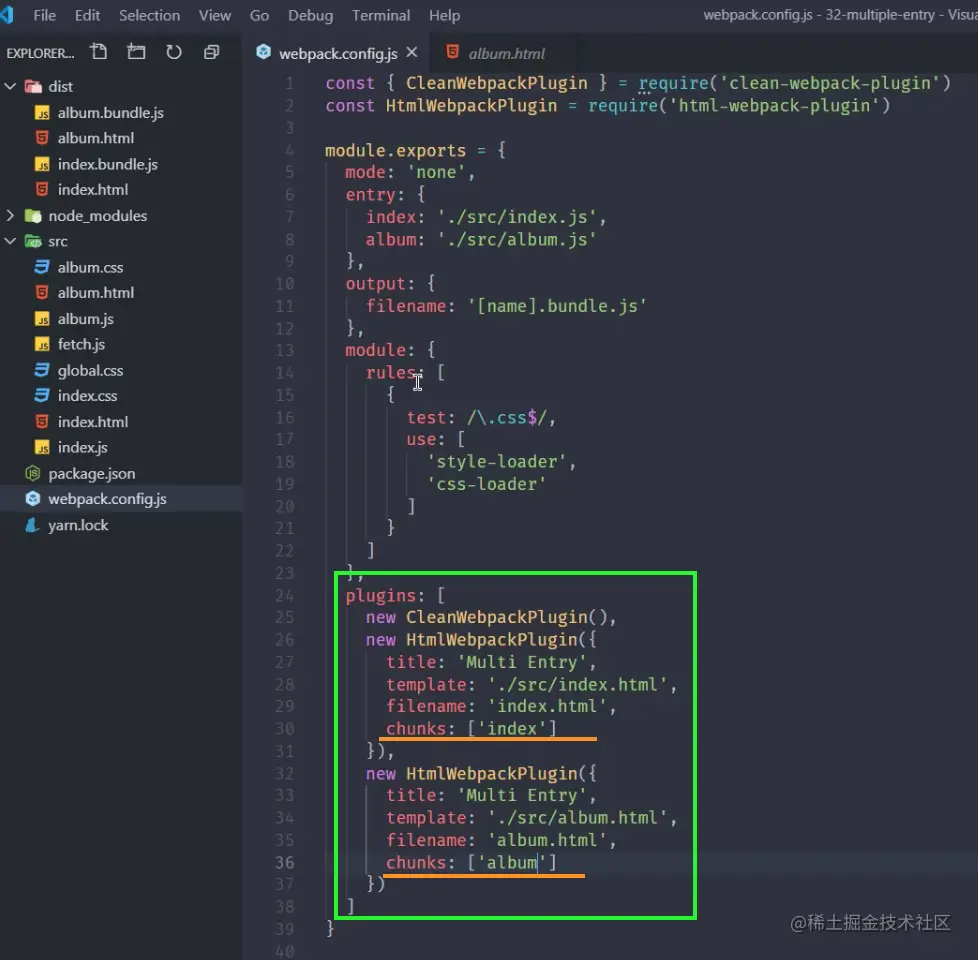Viewport: 978px width, 960px height.
Task: Click the HTML icon beside src index.html
Action: click(42, 422)
